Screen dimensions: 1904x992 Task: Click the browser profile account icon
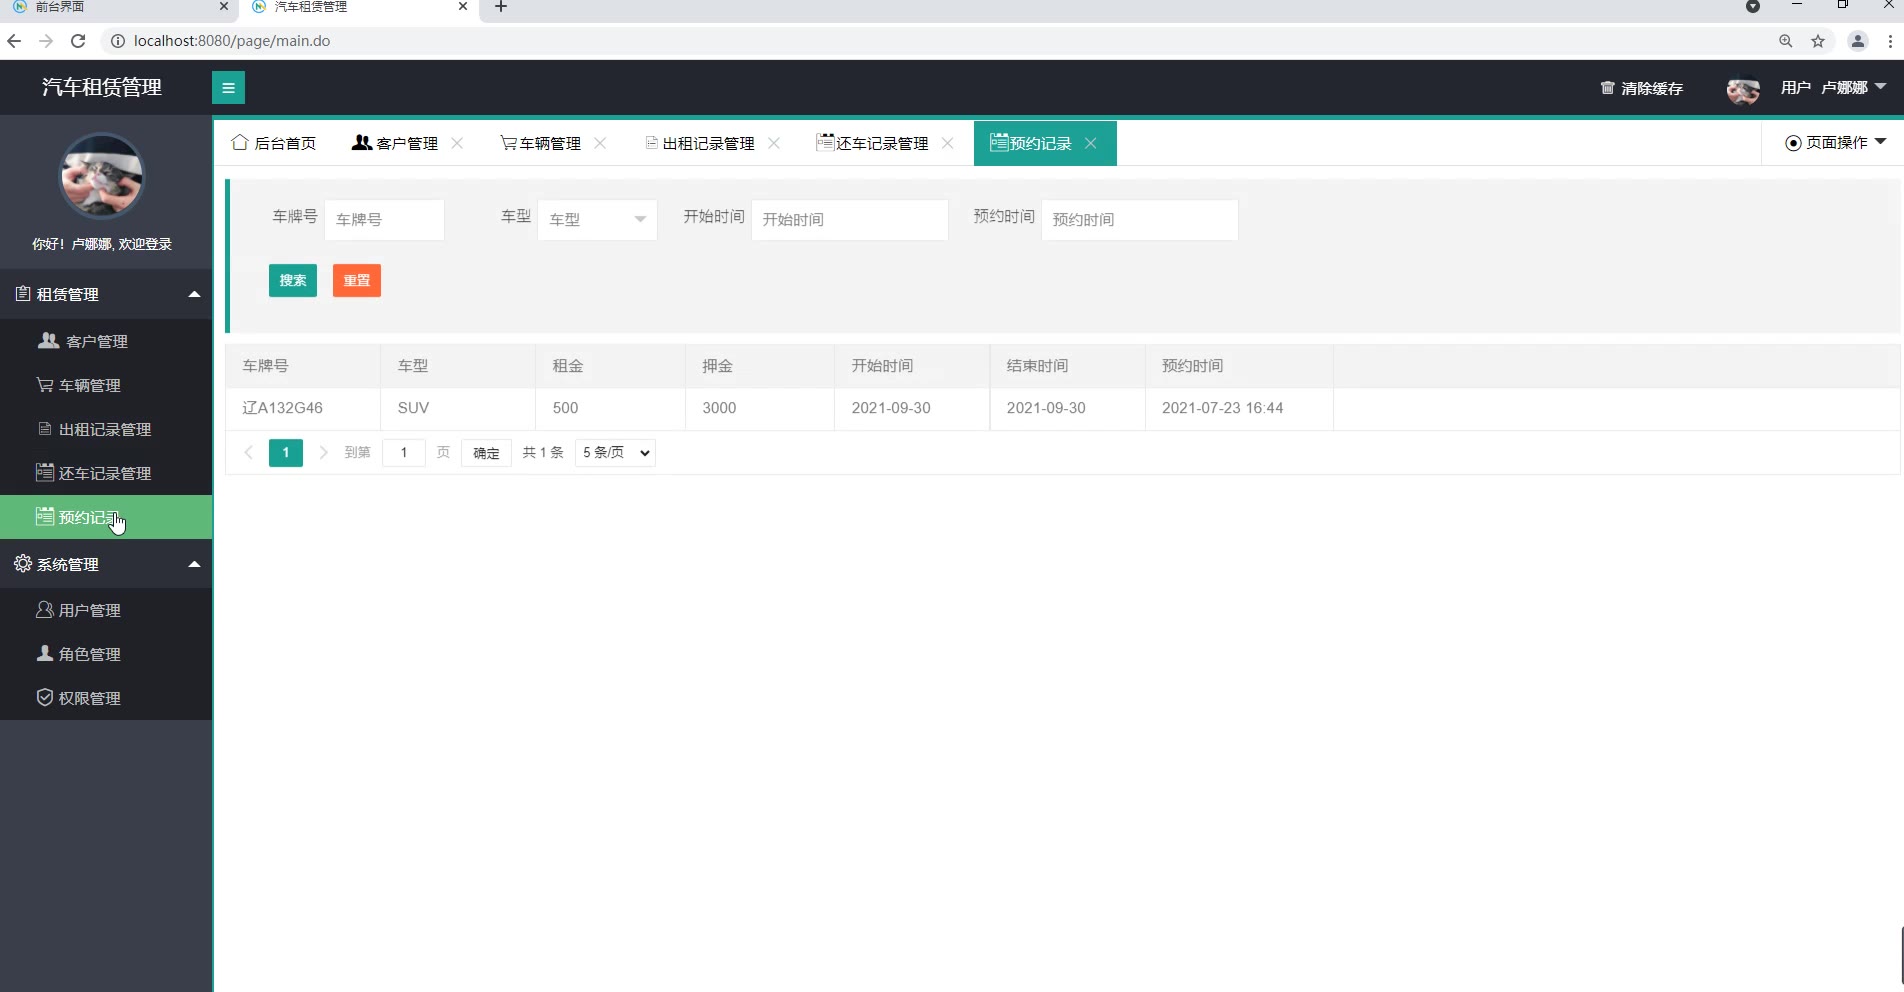tap(1858, 41)
